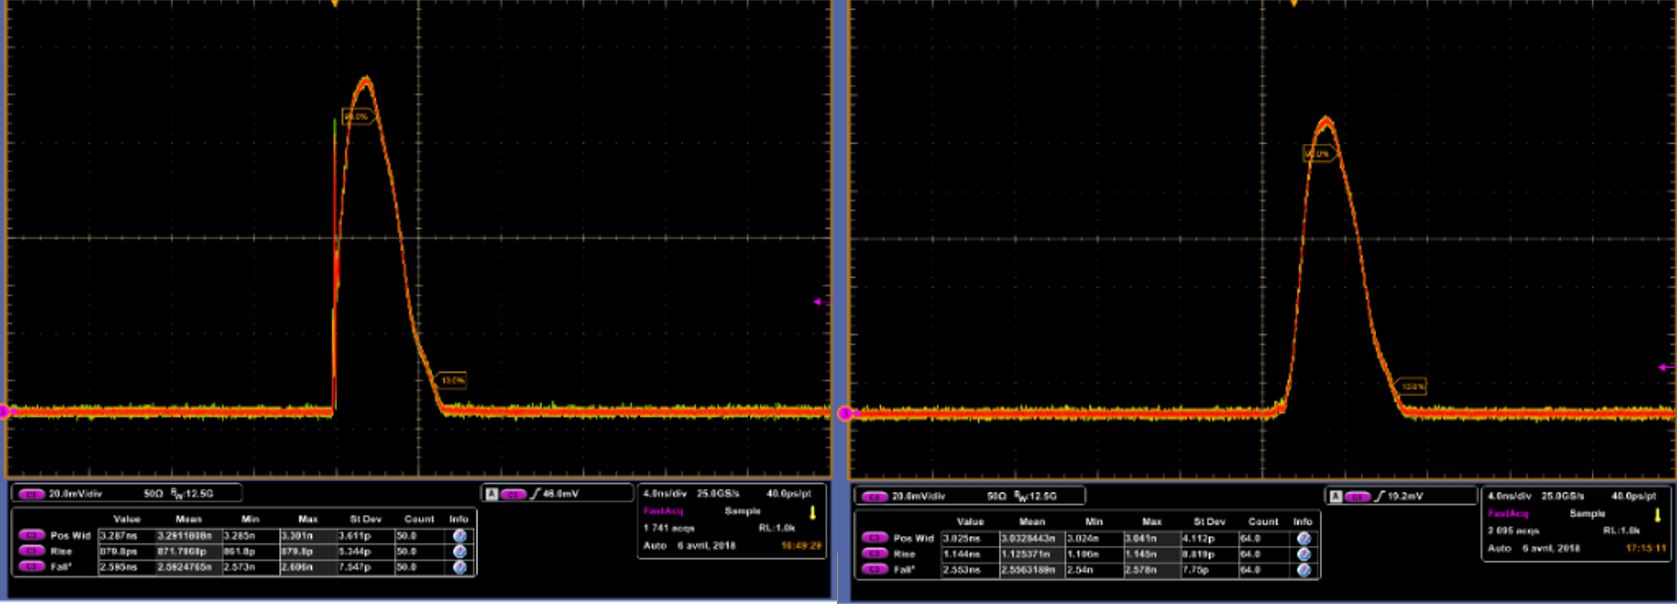Click channel 3 ground marker, left scope
Screen dimensions: 1677x604
click(3, 411)
